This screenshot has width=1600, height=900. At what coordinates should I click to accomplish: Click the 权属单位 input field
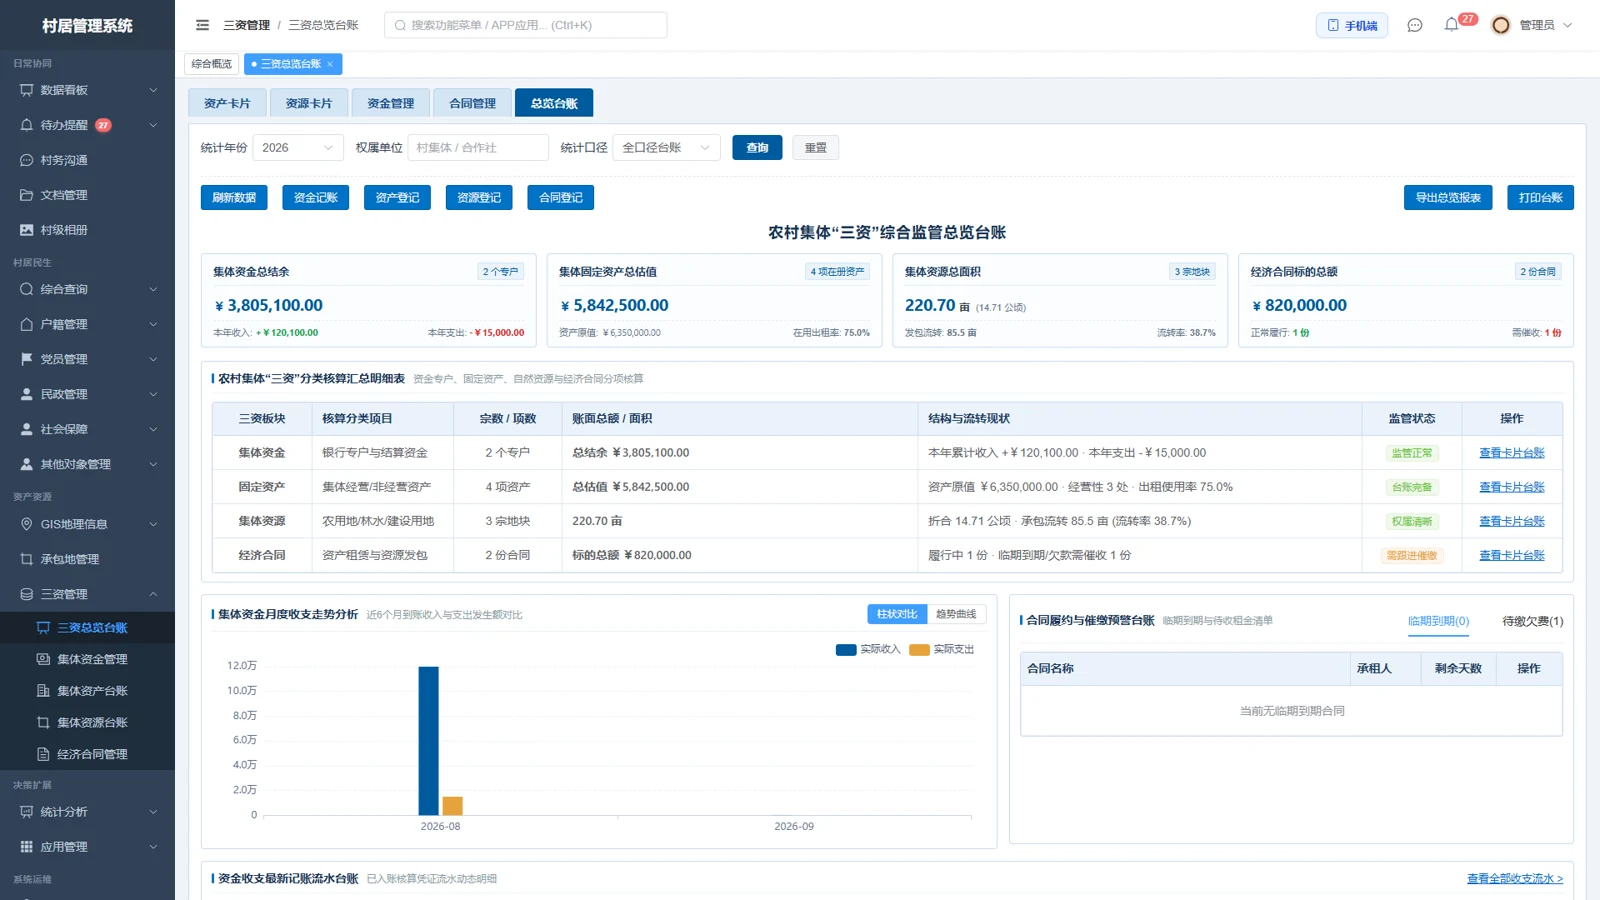(478, 148)
